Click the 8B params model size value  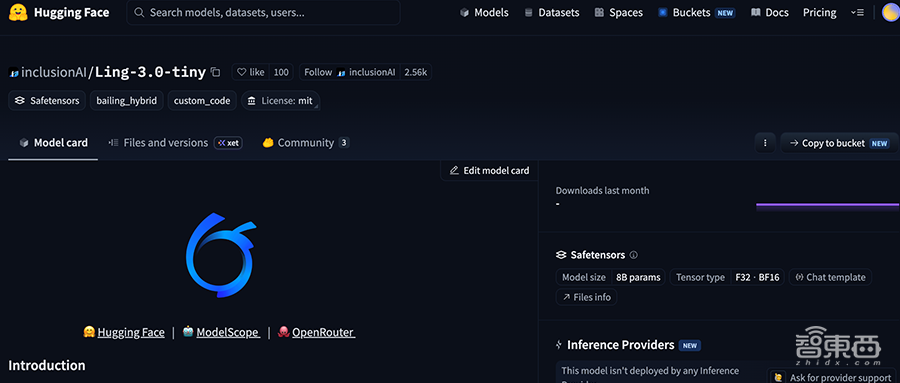(638, 277)
